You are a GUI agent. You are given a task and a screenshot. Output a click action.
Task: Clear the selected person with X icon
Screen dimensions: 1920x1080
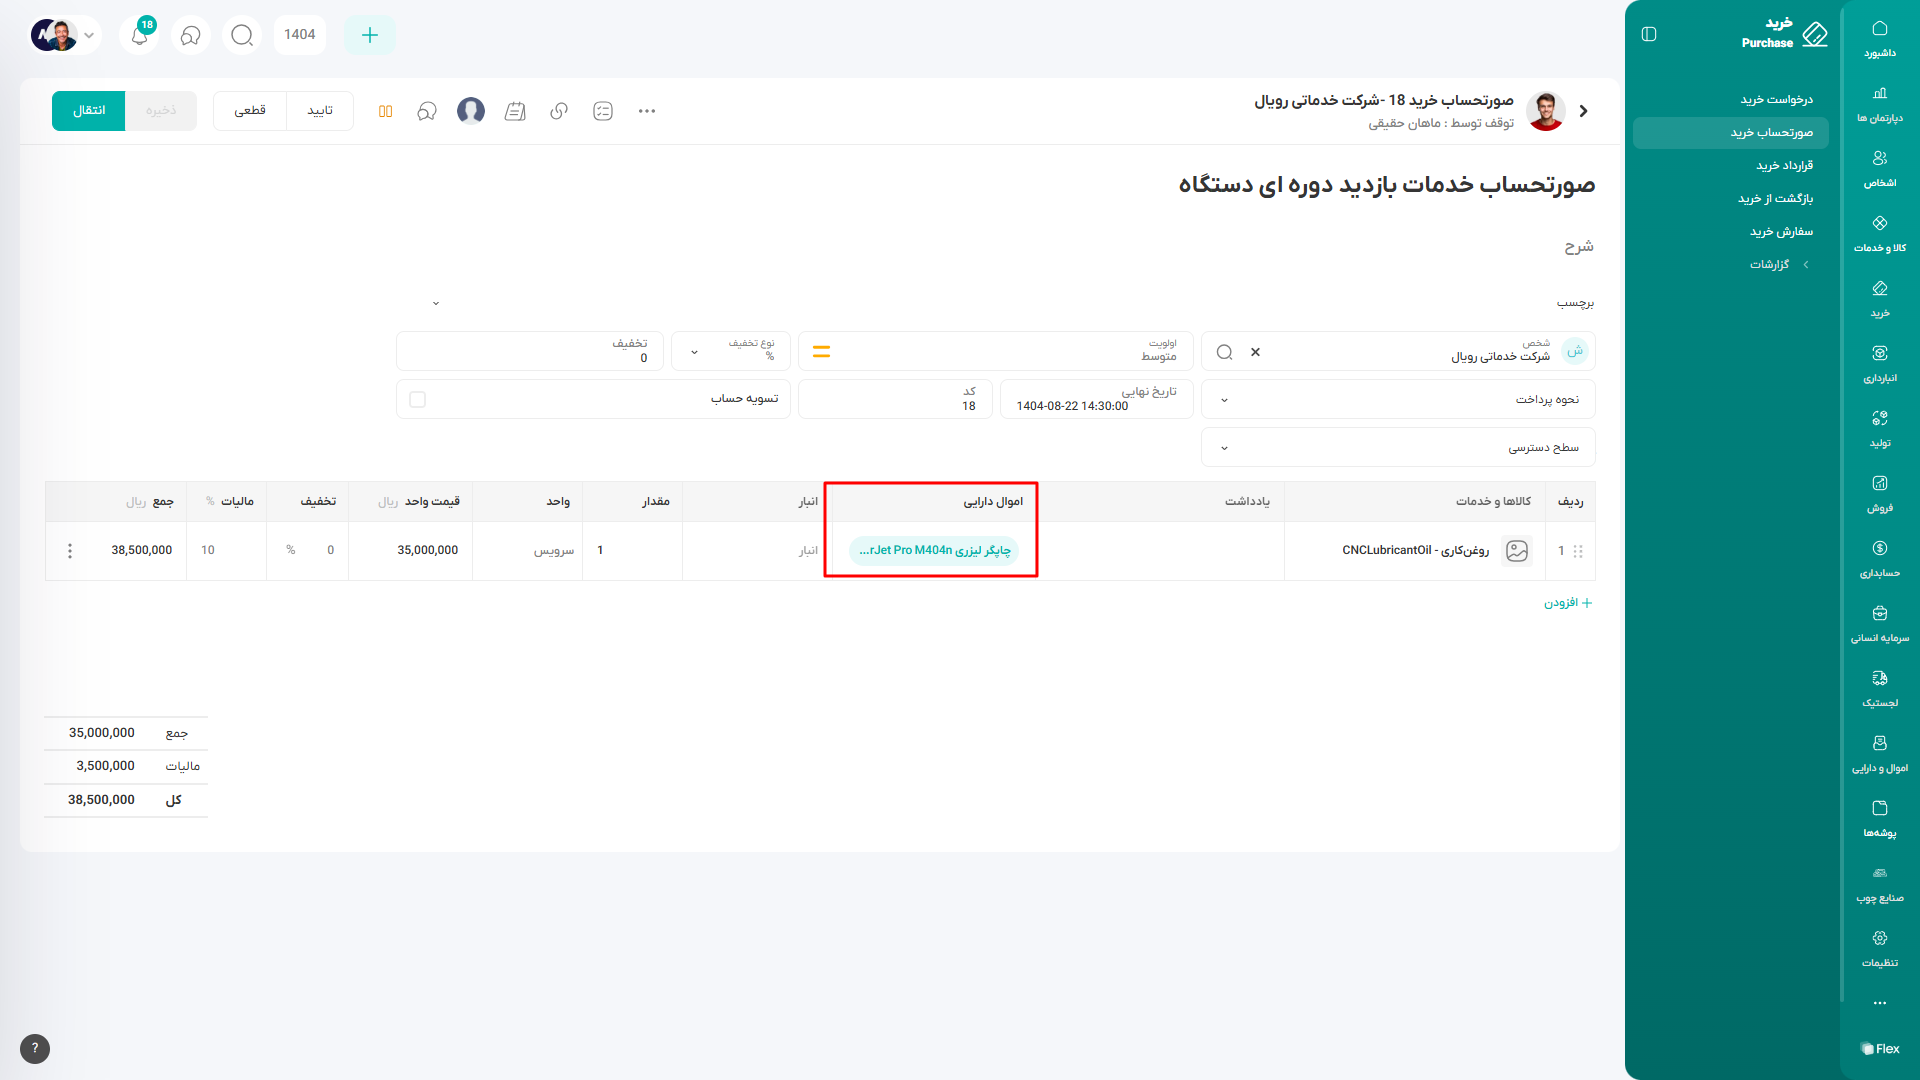pos(1255,352)
